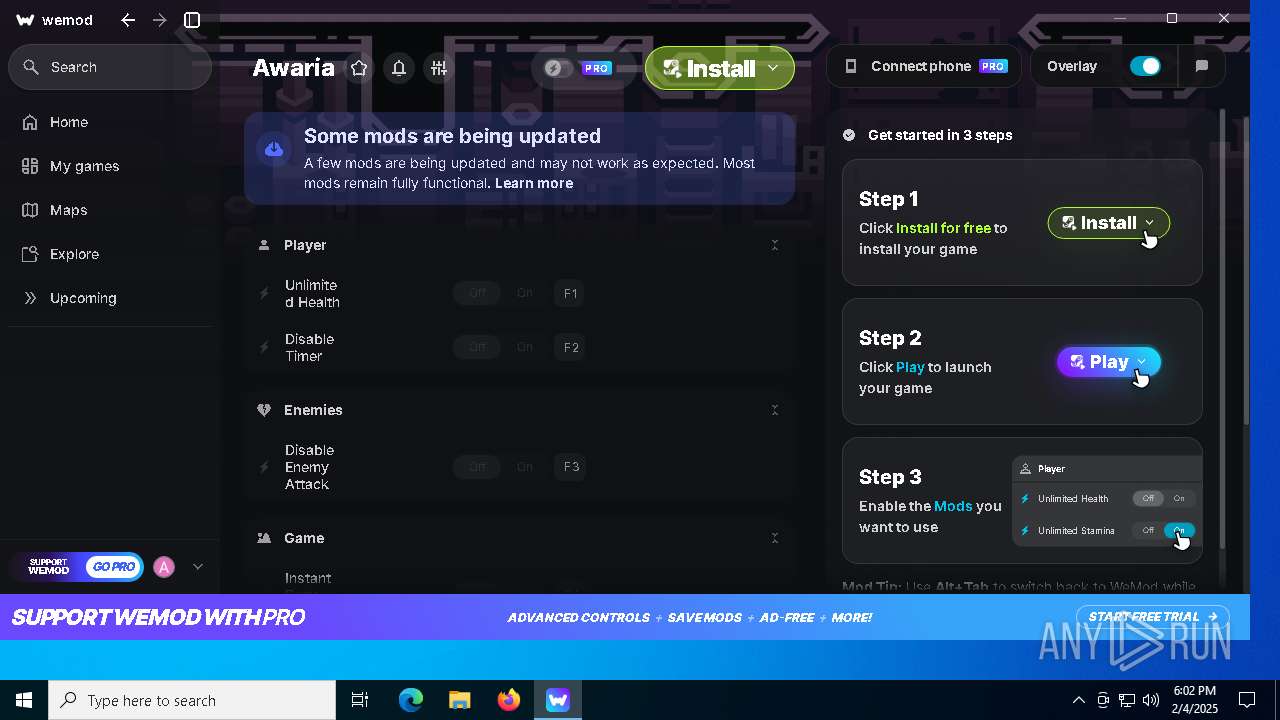
Task: Click F1 hotkey for Unlimited Health
Action: tap(571, 293)
